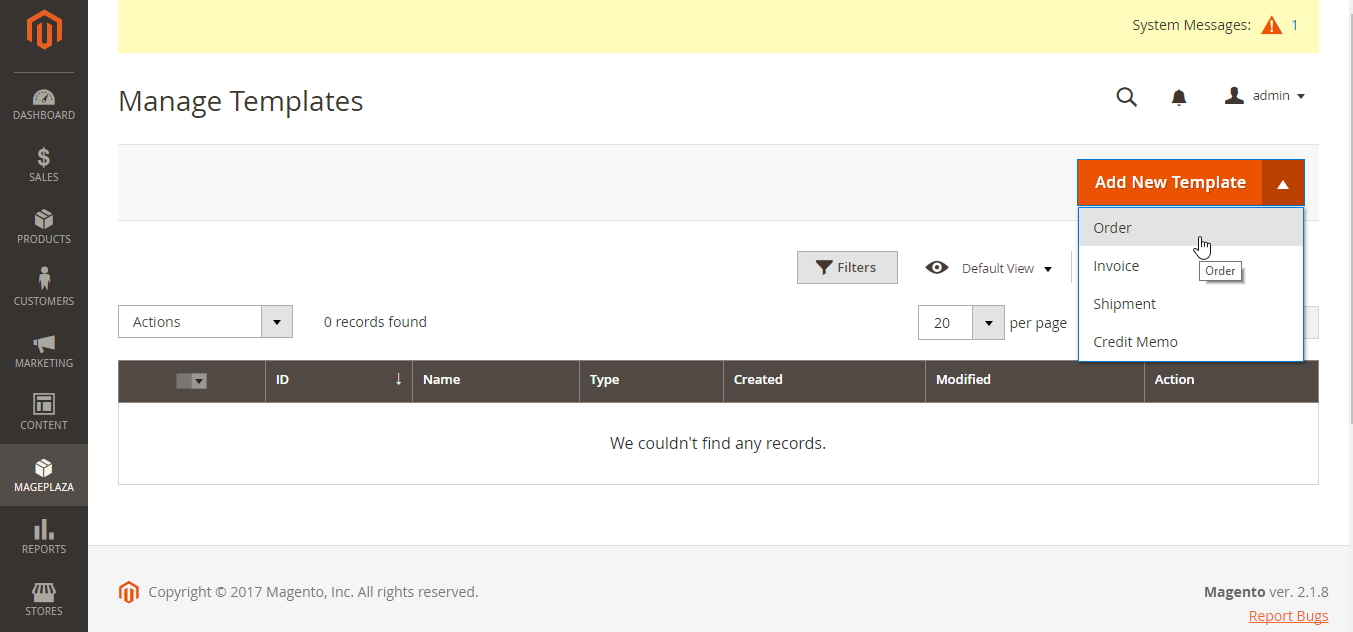Click the Filters button
This screenshot has height=632, width=1353.
[847, 267]
